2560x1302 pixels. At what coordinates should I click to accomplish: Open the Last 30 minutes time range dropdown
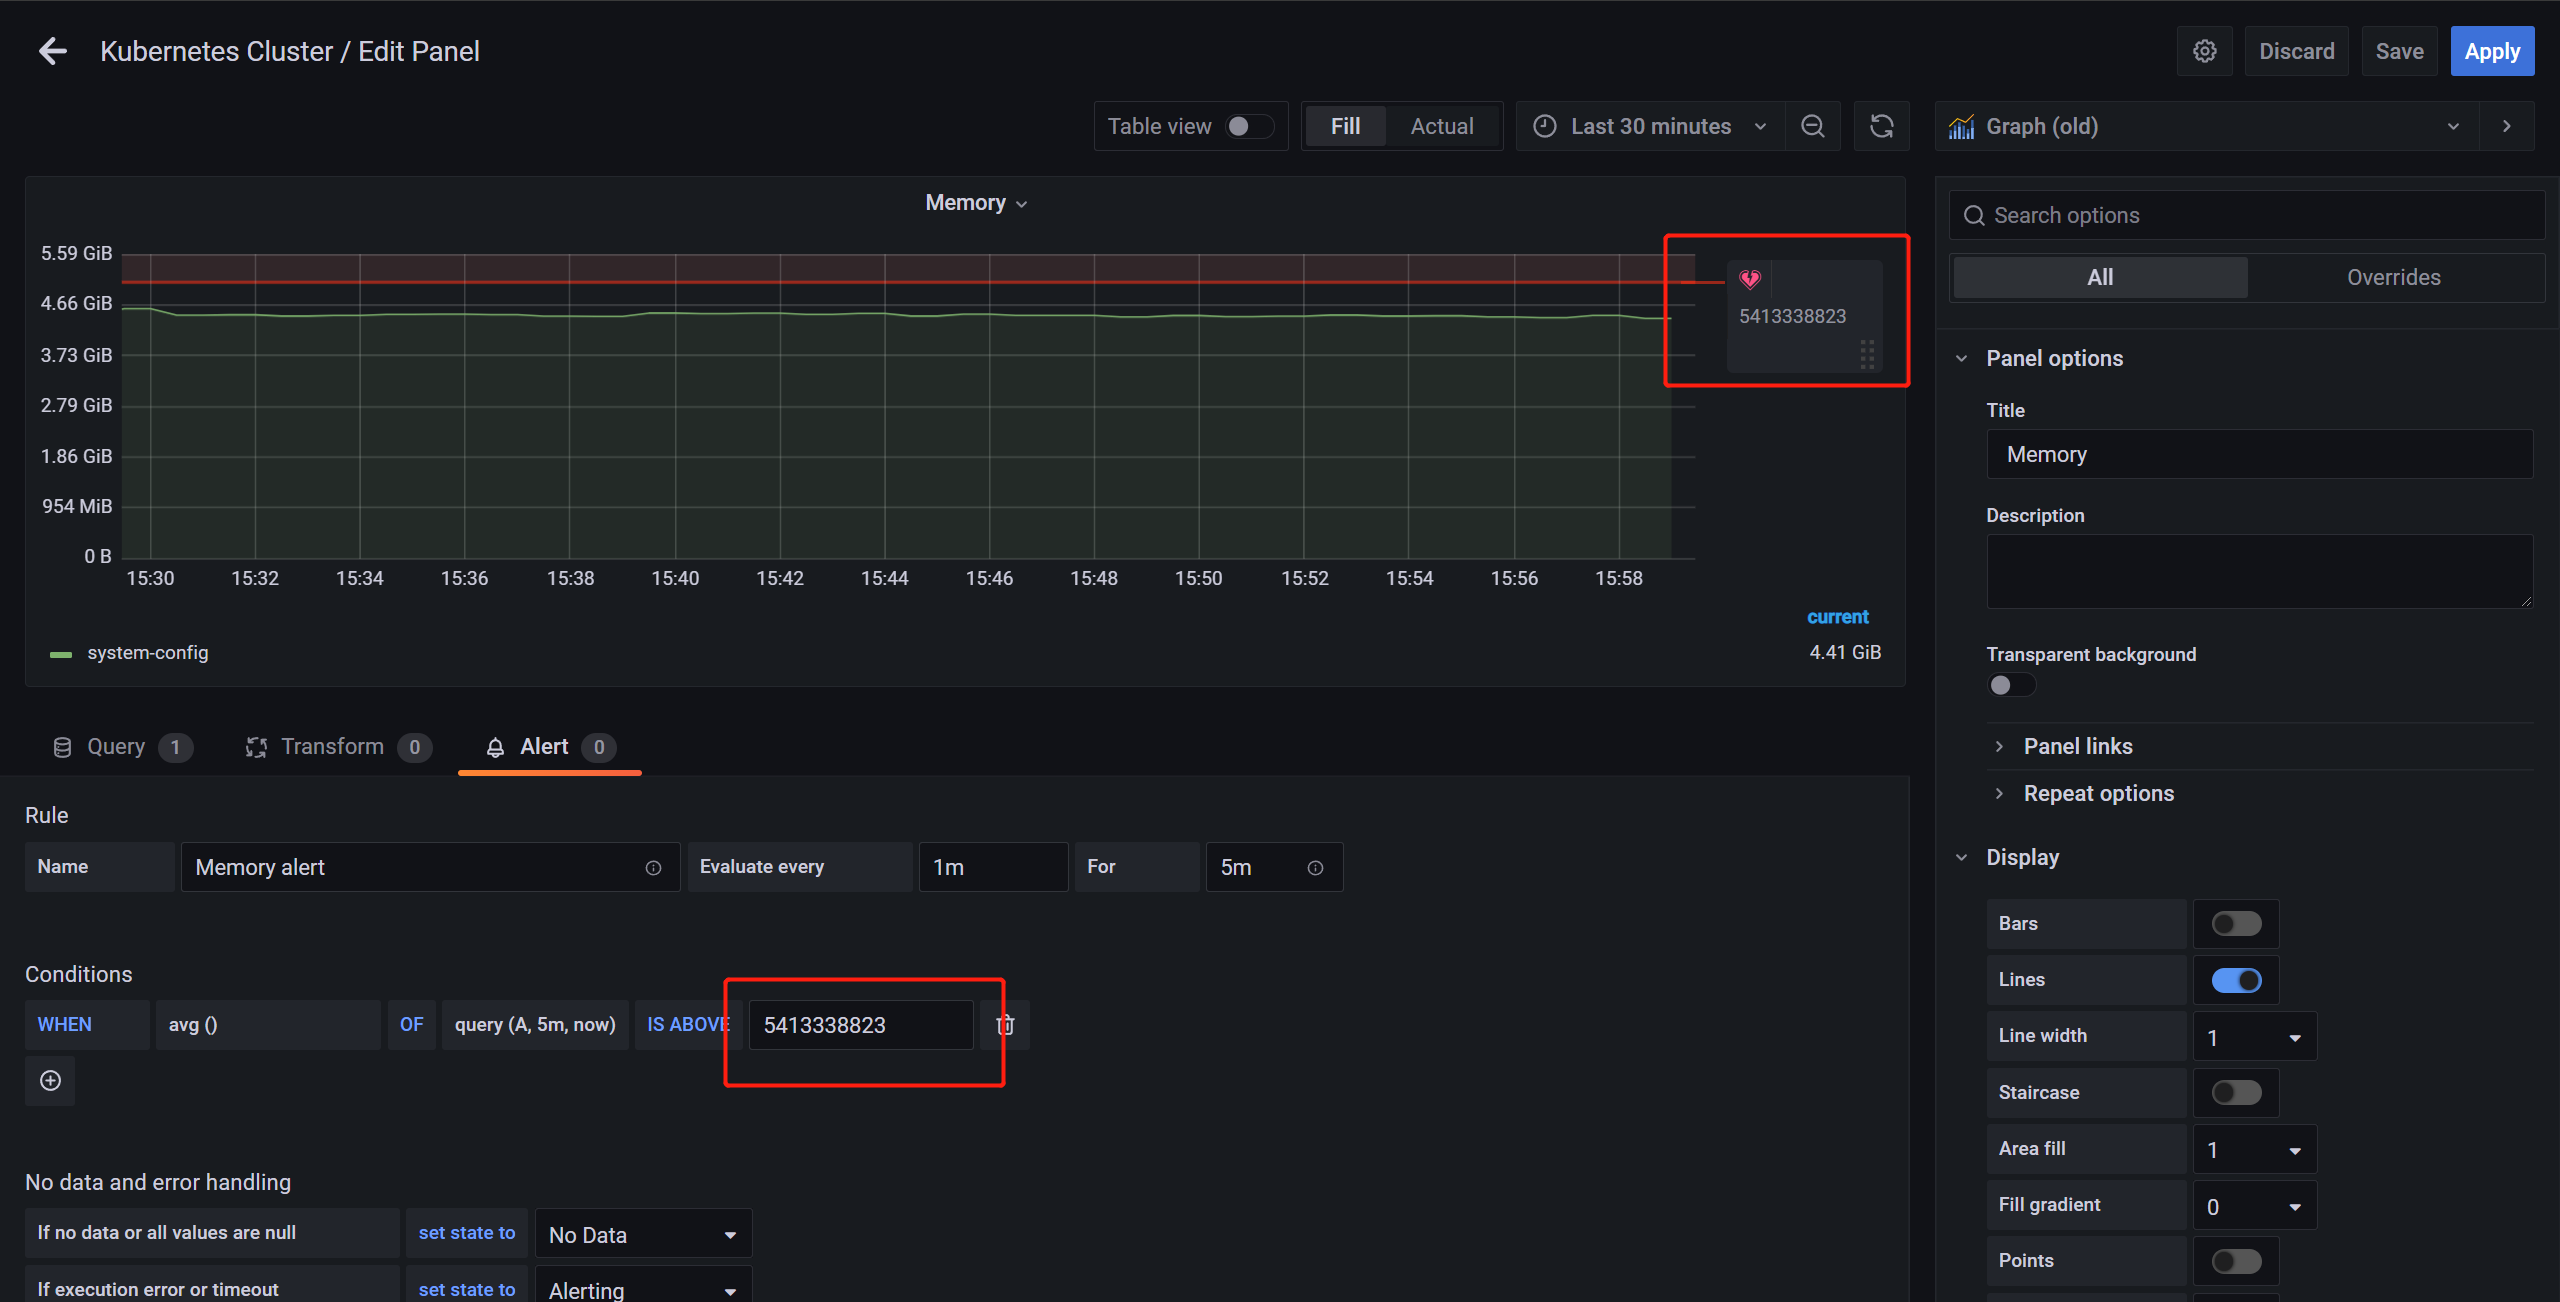coord(1650,126)
